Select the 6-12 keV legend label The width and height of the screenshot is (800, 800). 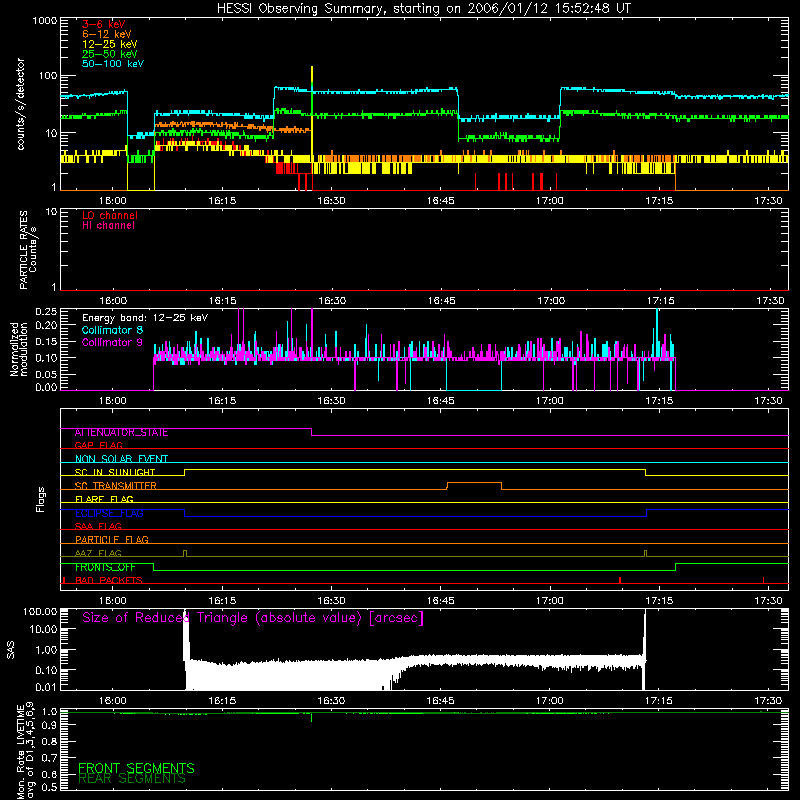[x=107, y=34]
